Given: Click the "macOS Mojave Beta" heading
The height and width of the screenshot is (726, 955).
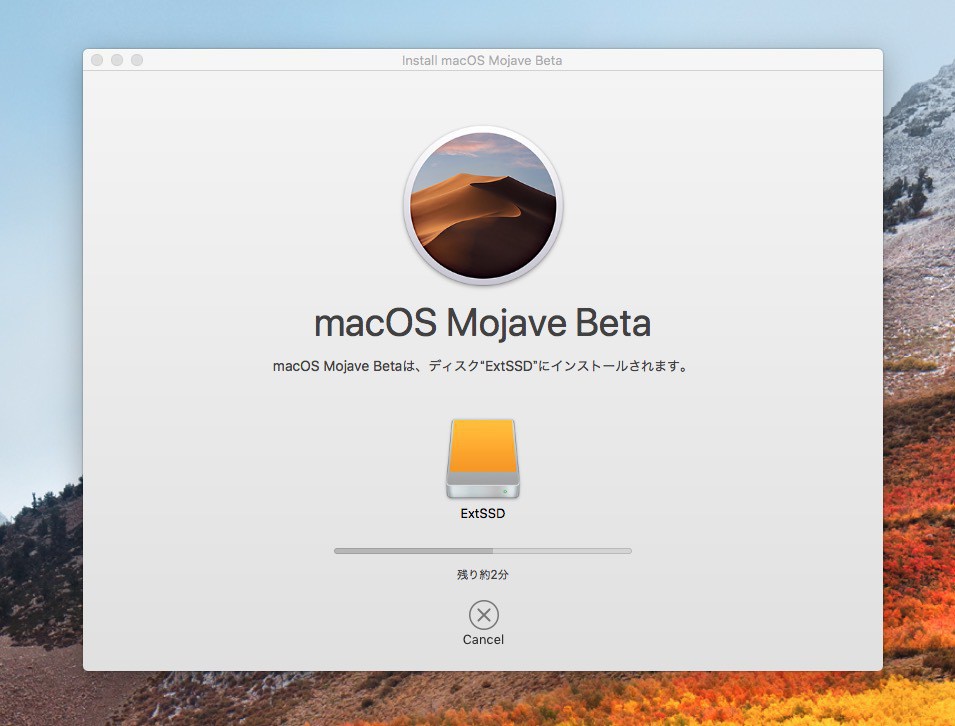Looking at the screenshot, I should (x=482, y=323).
